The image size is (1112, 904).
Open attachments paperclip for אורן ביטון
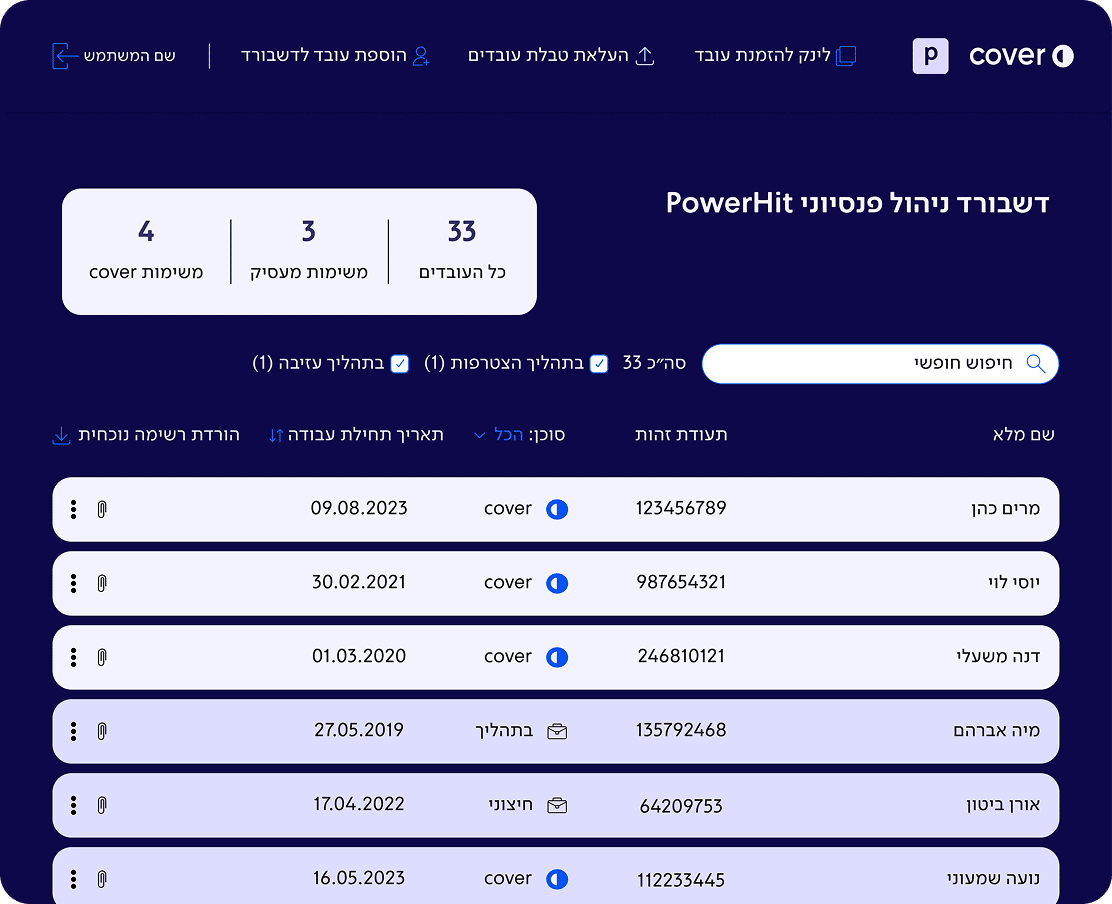point(102,805)
